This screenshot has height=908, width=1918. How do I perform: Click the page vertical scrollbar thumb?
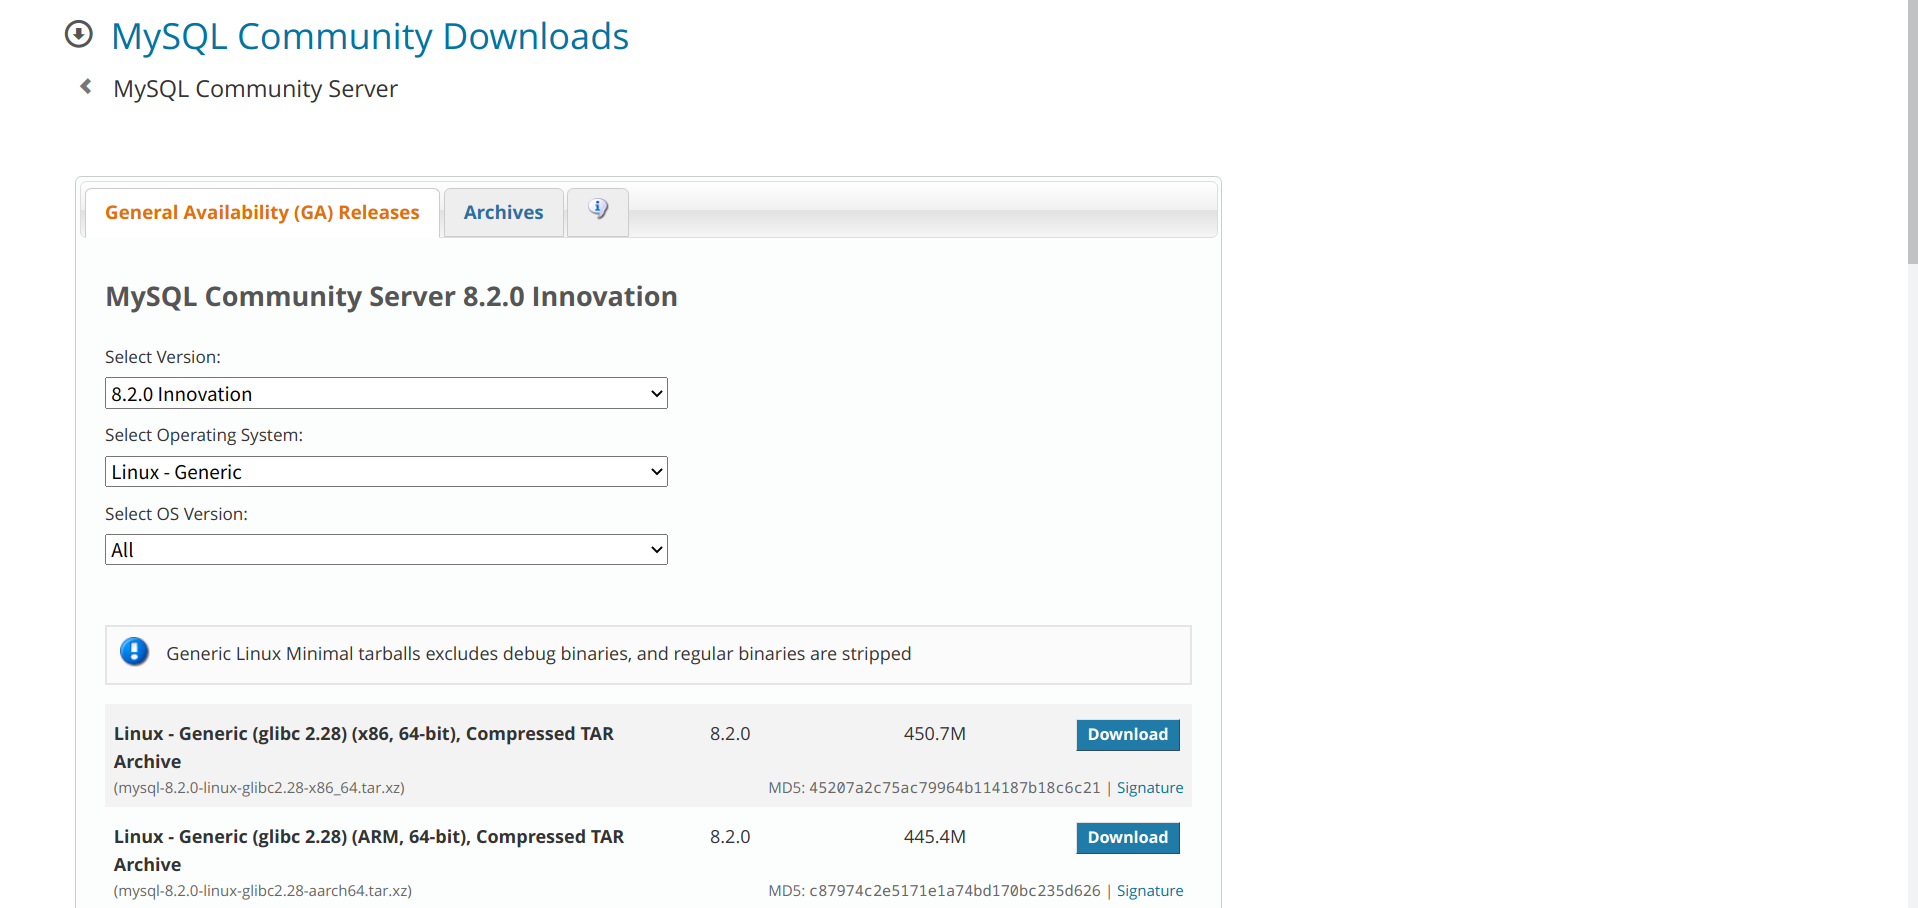(1912, 131)
